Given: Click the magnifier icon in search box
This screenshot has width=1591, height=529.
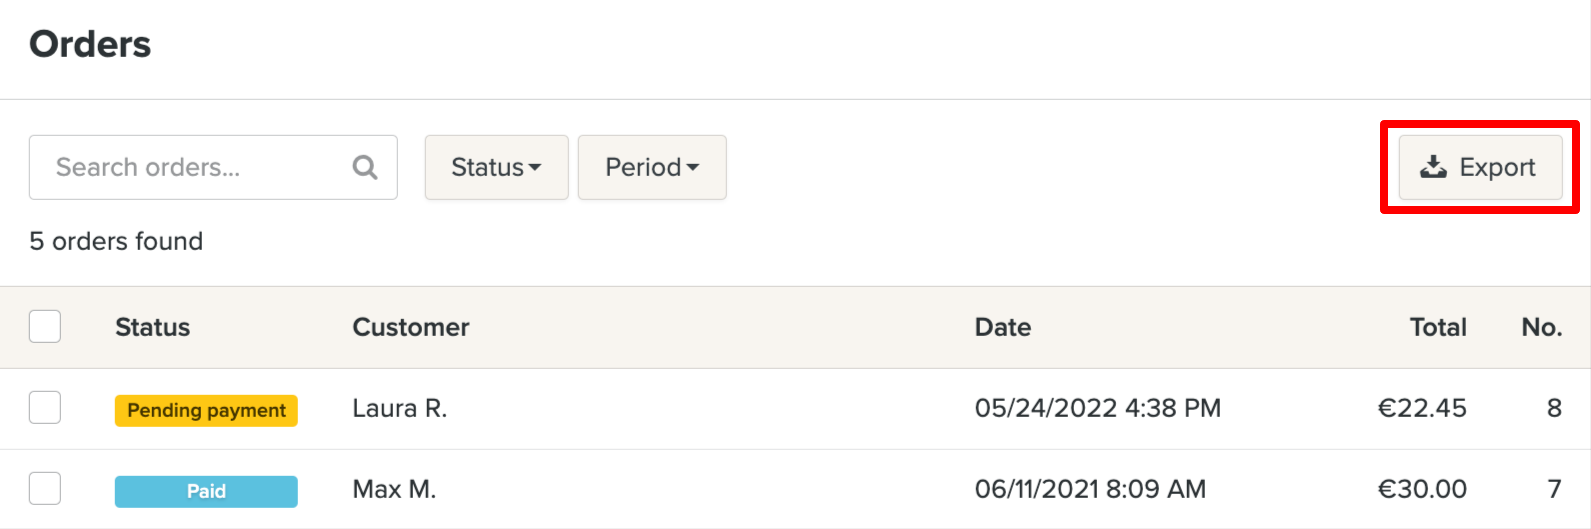Looking at the screenshot, I should 365,167.
